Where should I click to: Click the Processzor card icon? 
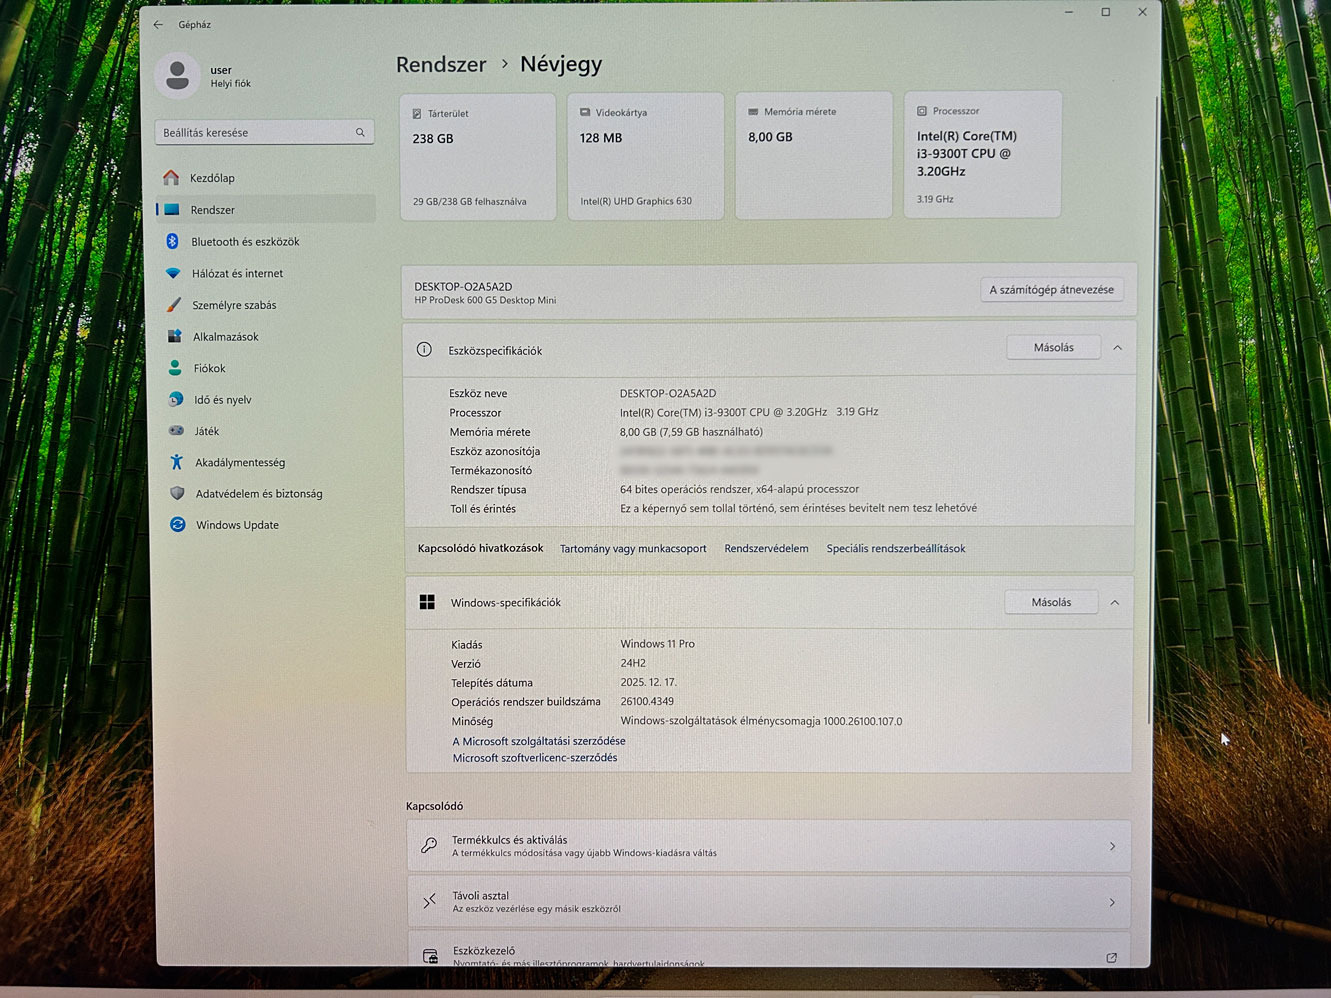pyautogui.click(x=922, y=111)
